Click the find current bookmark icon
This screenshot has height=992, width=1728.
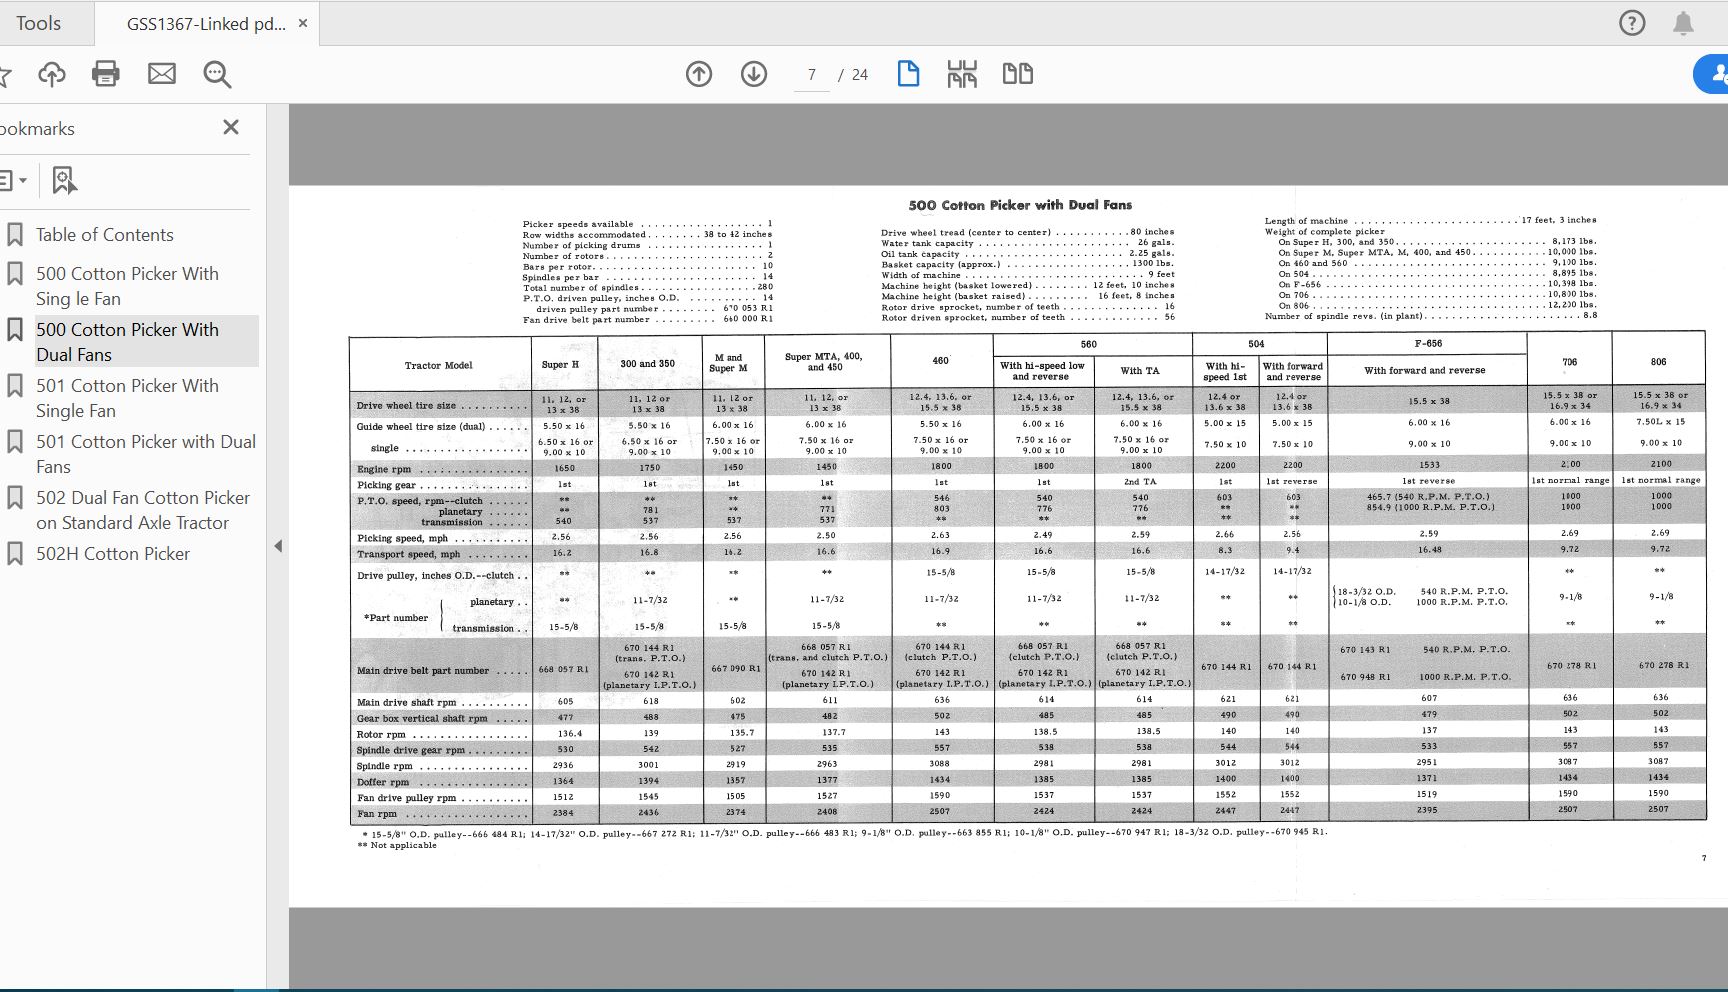[x=64, y=181]
